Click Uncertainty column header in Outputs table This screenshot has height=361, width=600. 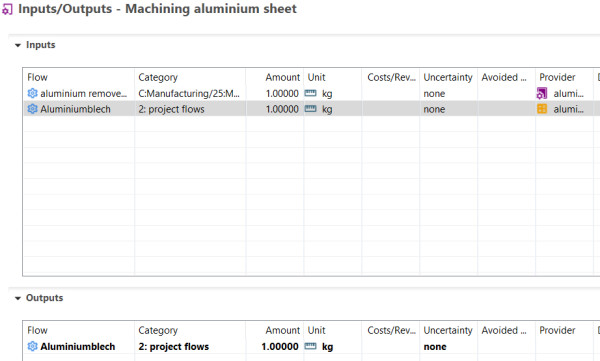pos(448,330)
